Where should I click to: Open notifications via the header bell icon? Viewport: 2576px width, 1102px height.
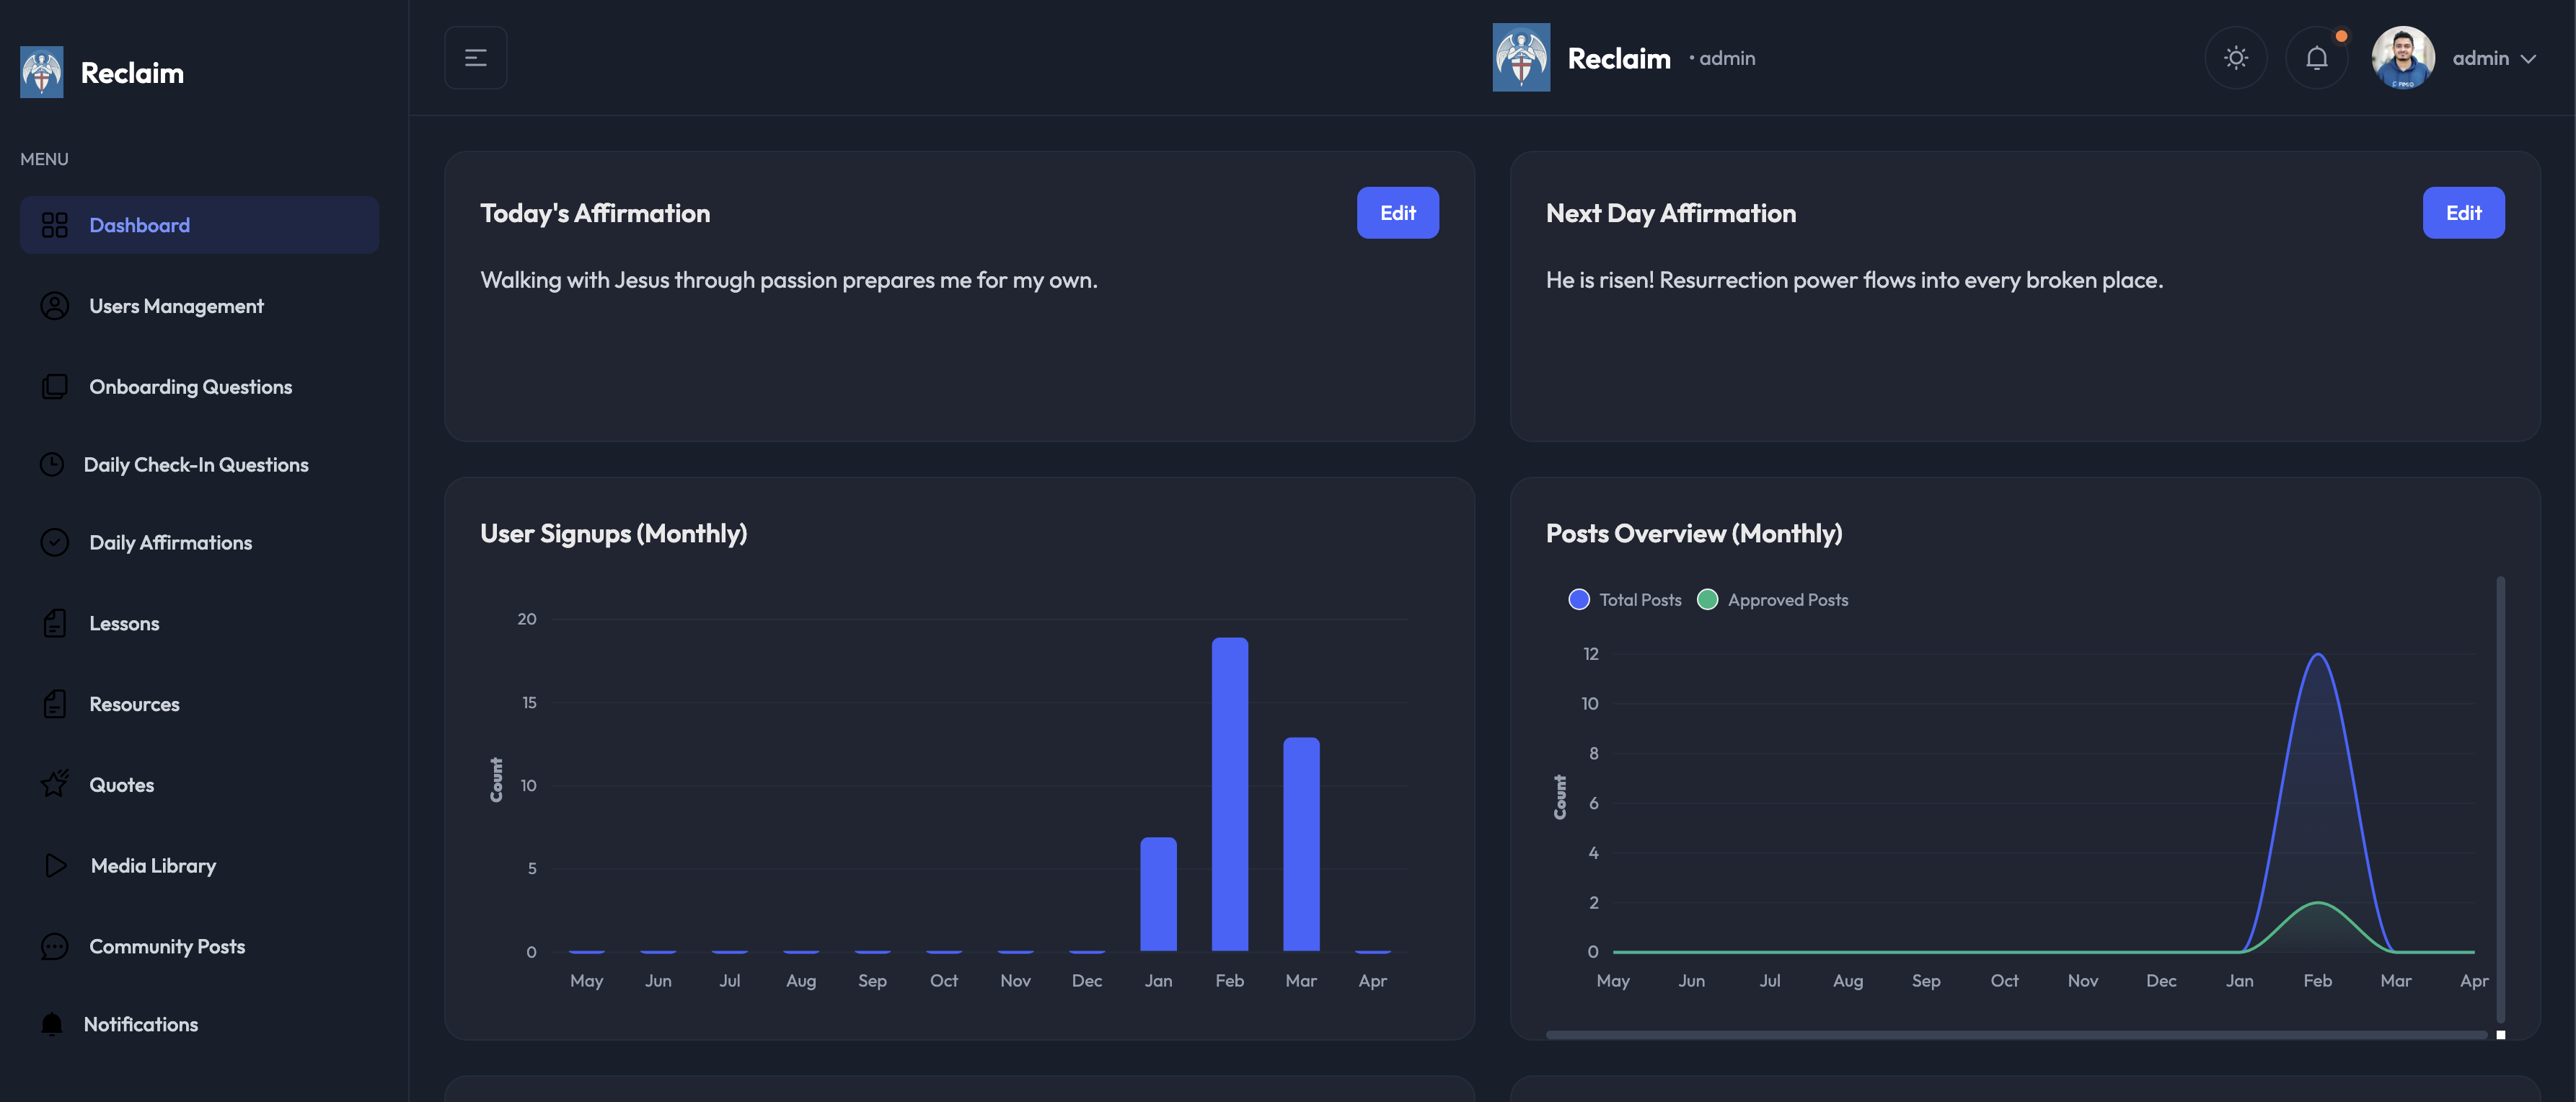coord(2317,58)
